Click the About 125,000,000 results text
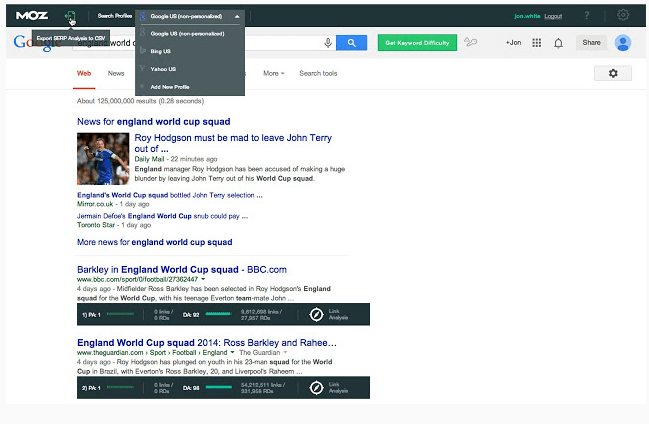649x424 pixels. (140, 101)
